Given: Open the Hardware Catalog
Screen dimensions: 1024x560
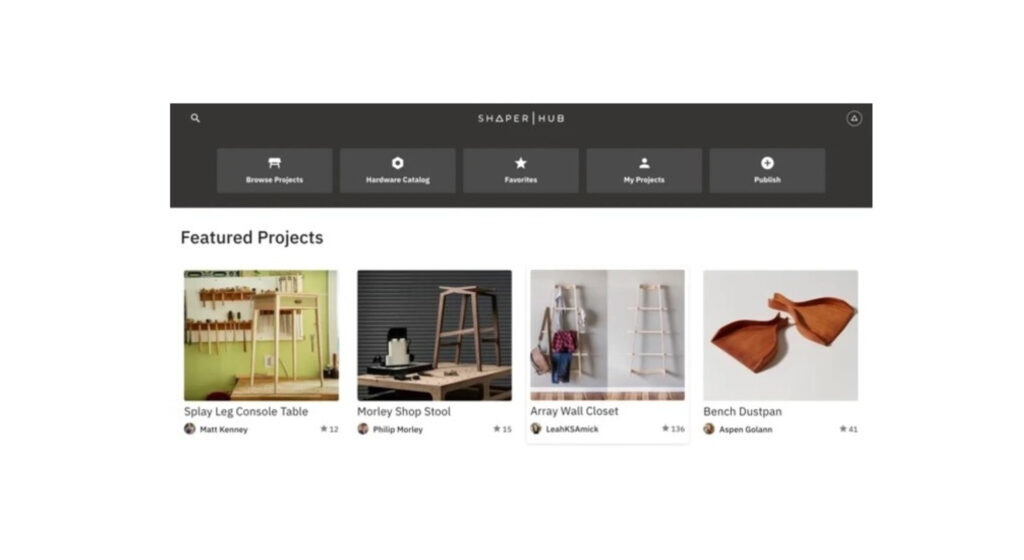Looking at the screenshot, I should point(398,170).
